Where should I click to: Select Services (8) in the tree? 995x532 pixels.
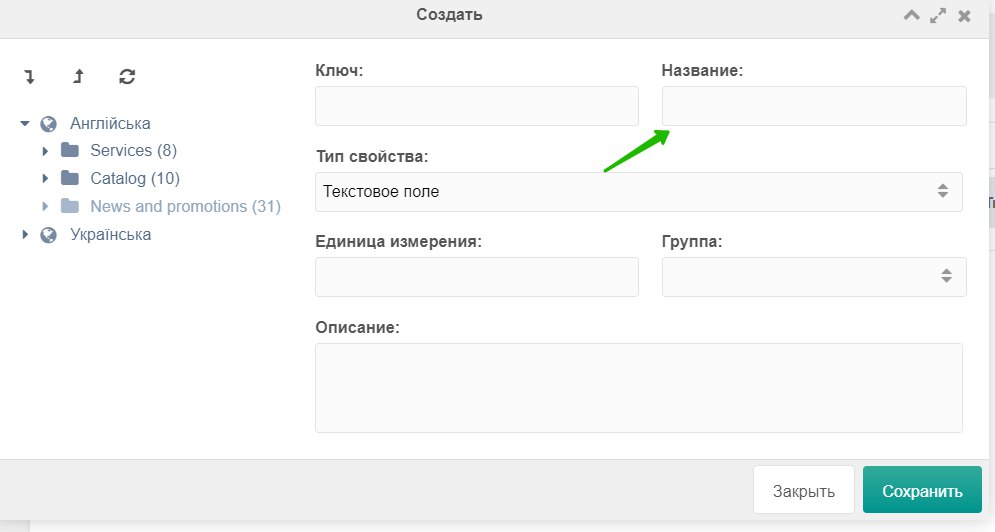[x=133, y=150]
